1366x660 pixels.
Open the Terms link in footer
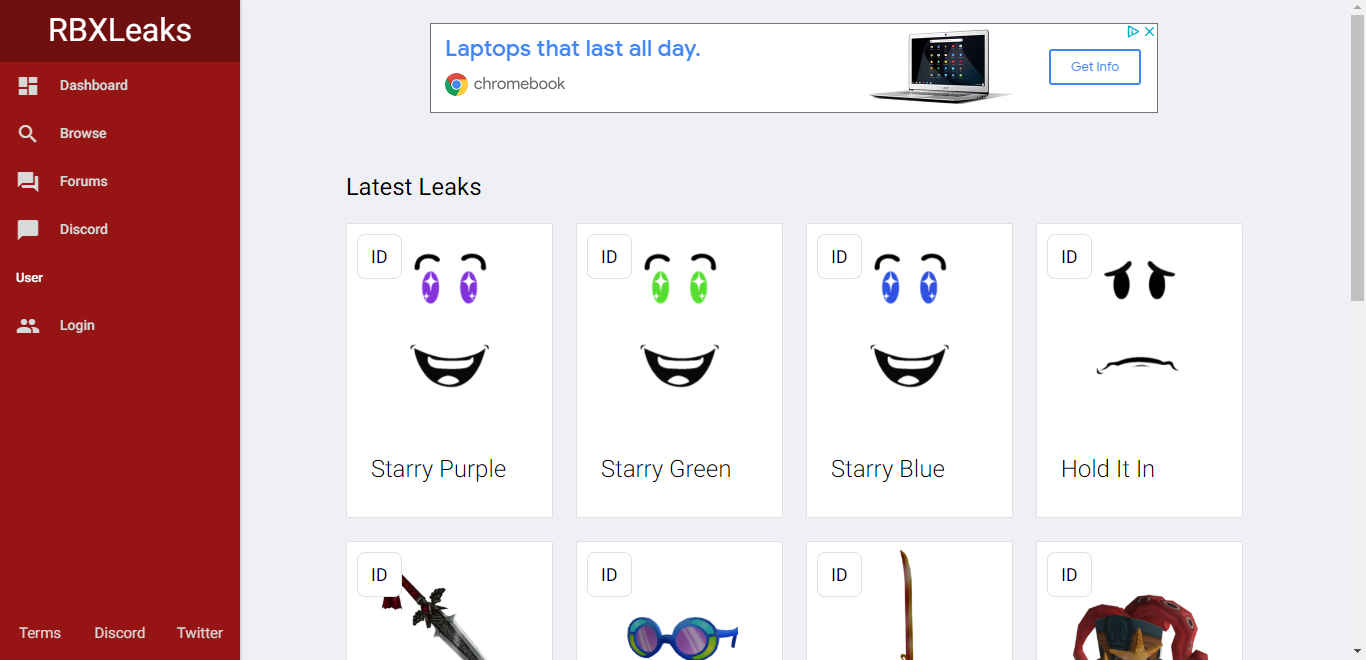[40, 633]
